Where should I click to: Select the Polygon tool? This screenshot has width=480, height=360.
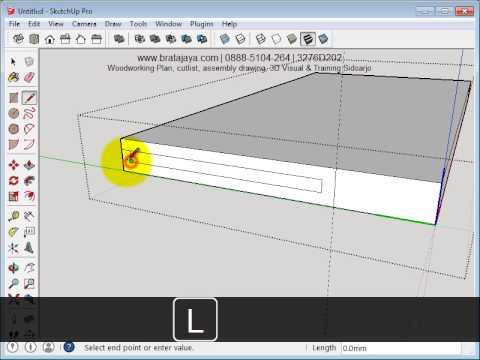click(13, 129)
